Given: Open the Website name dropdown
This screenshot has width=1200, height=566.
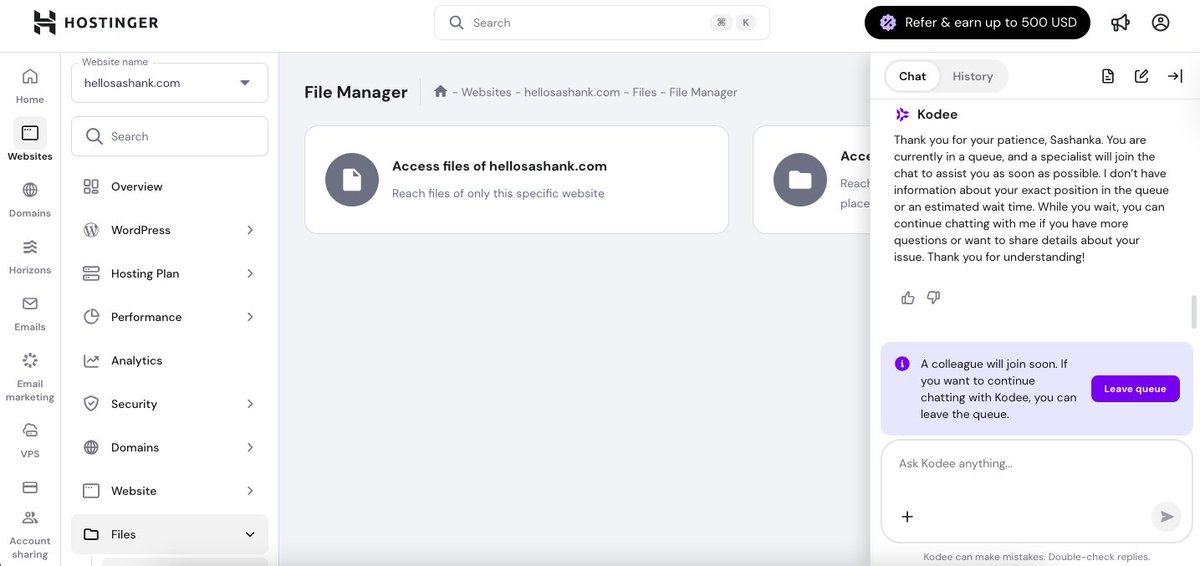Looking at the screenshot, I should (169, 82).
